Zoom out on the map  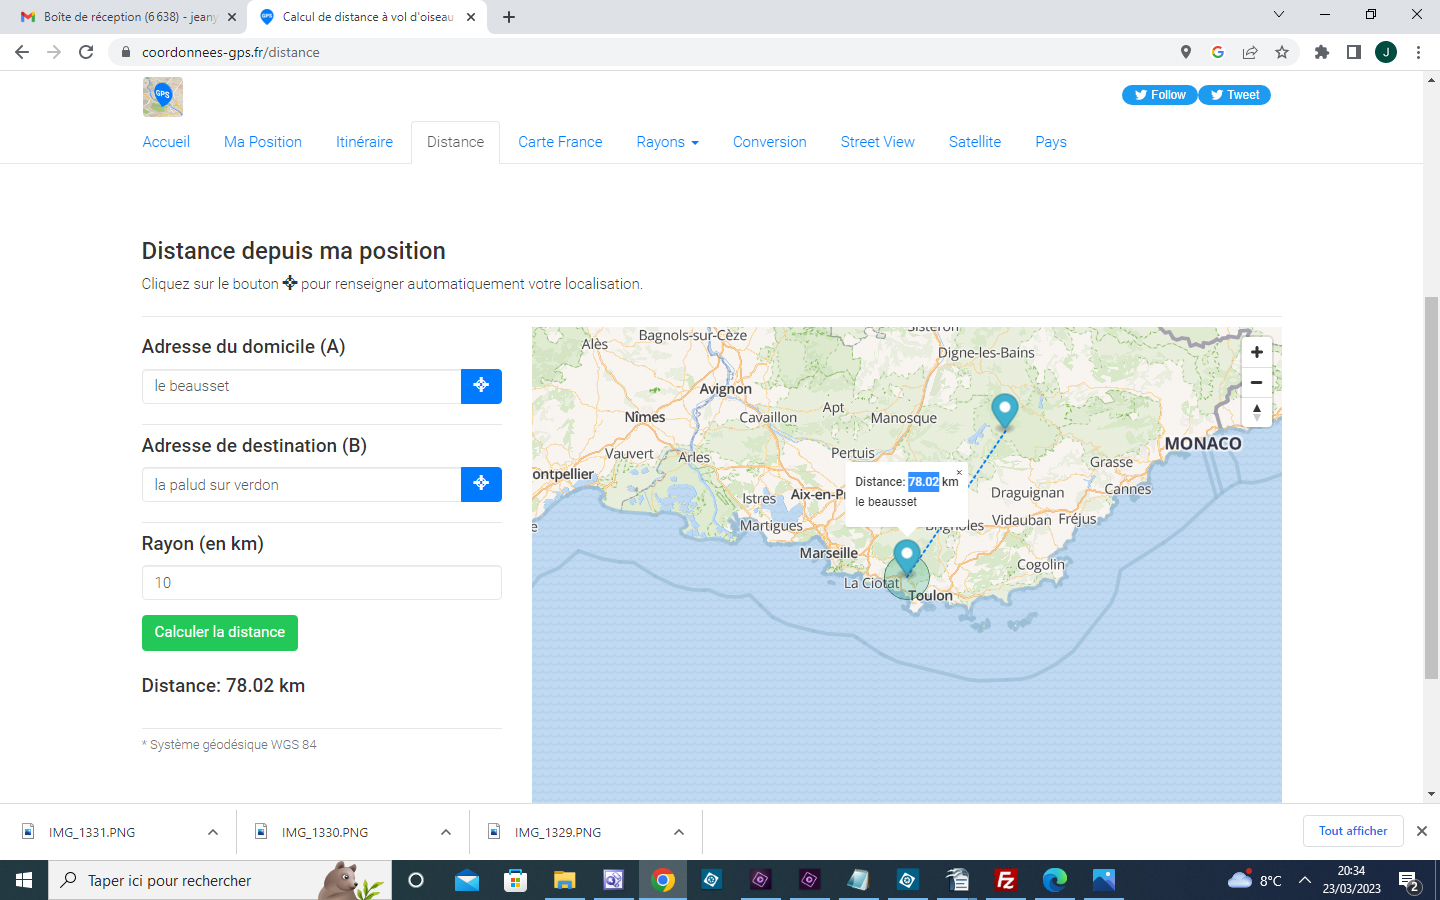click(1257, 382)
